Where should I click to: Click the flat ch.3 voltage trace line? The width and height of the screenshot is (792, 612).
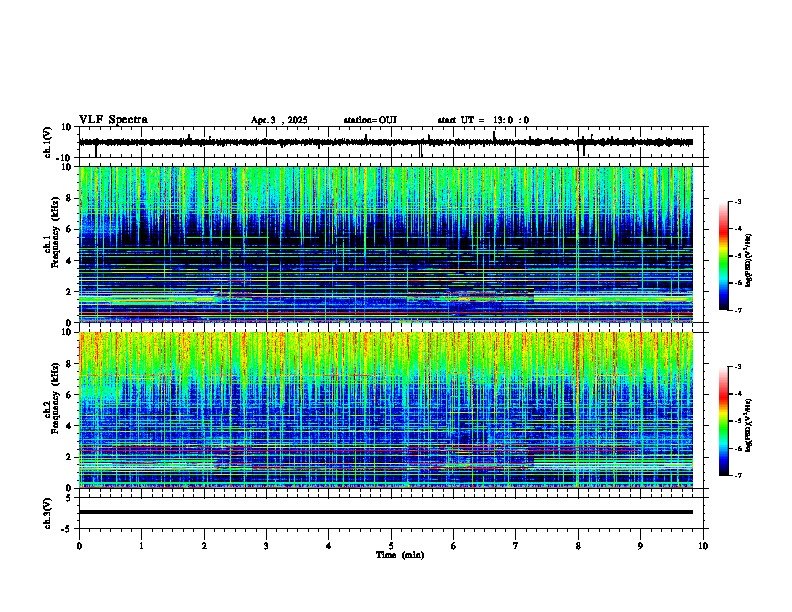point(385,512)
